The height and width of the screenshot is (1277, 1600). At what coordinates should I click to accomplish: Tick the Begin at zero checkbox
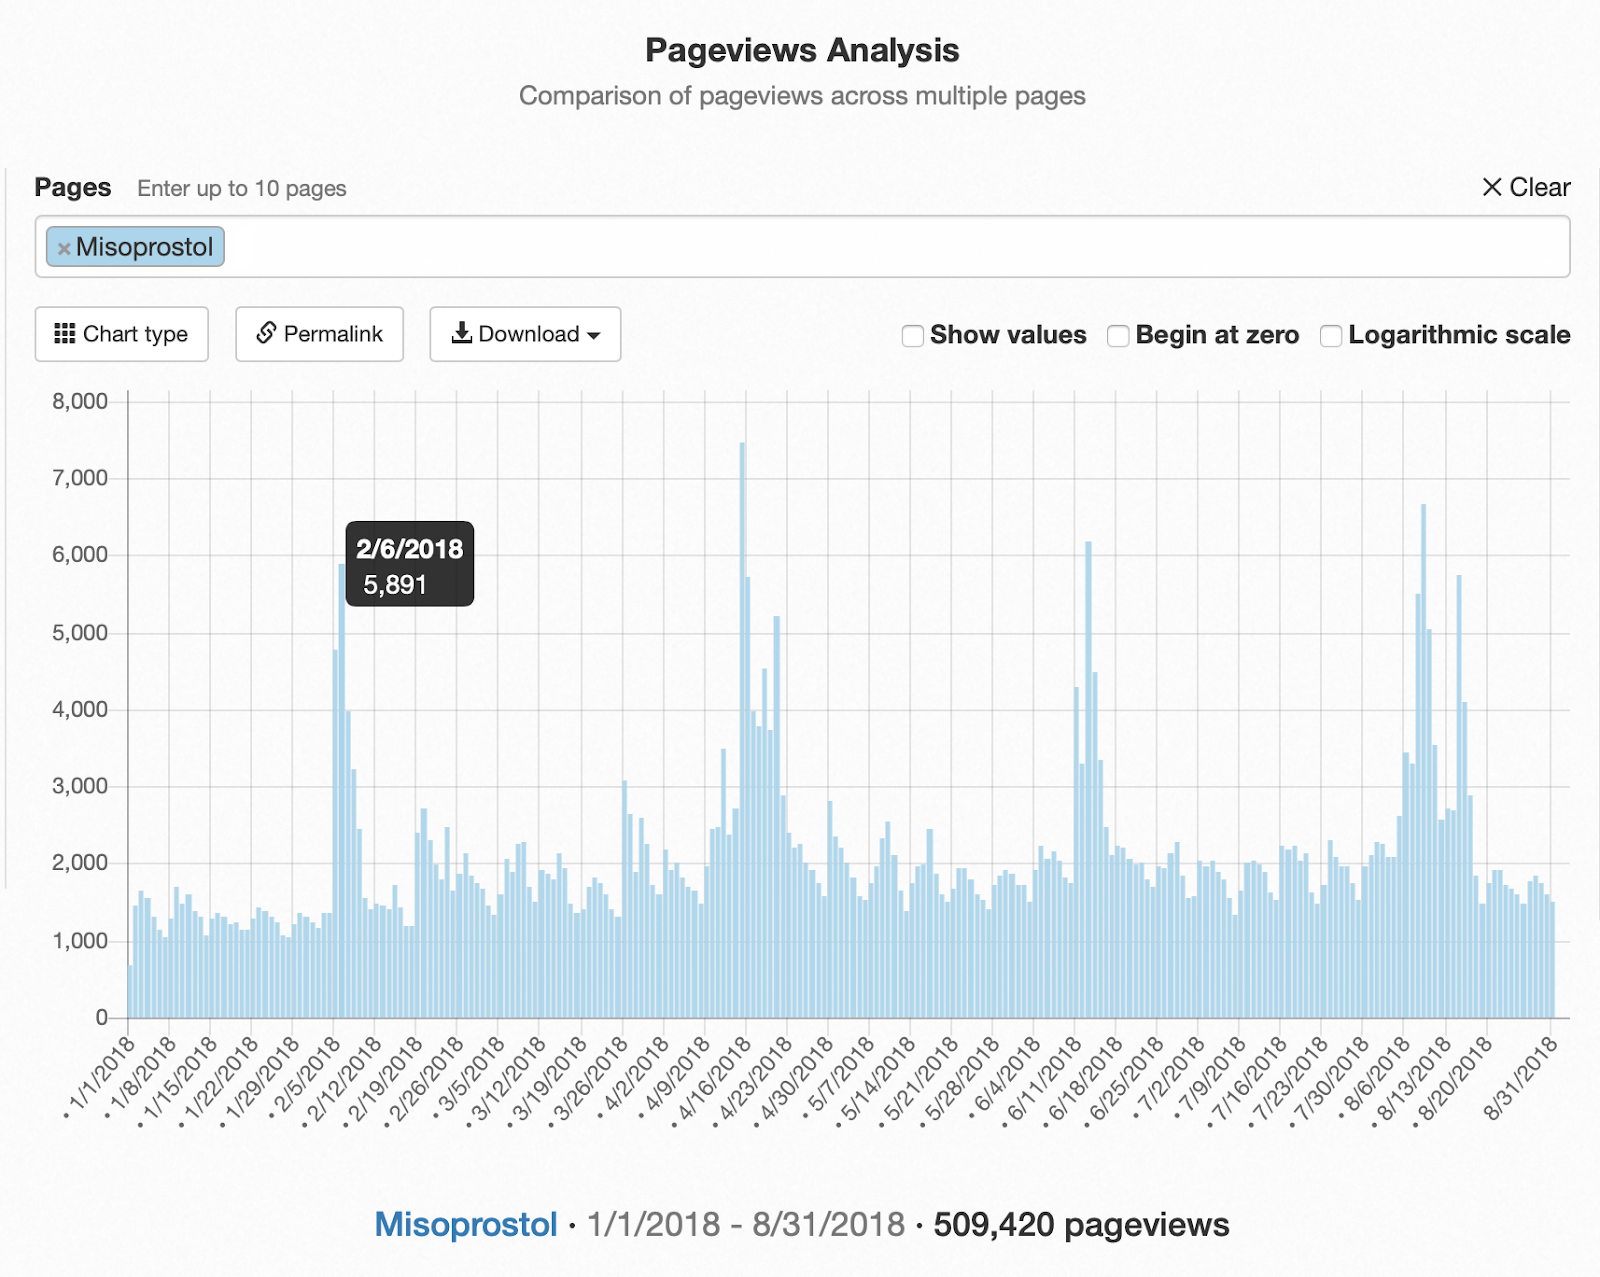[x=1118, y=336]
